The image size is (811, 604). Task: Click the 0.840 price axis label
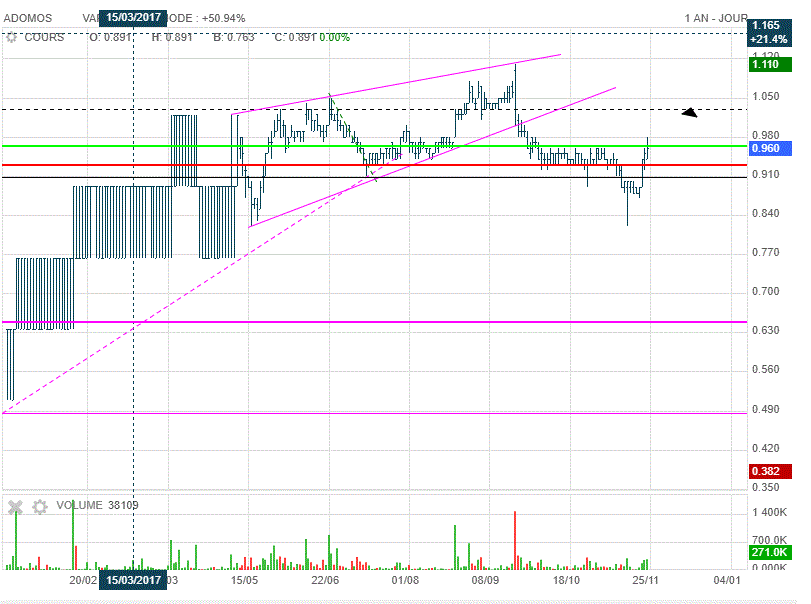765,213
